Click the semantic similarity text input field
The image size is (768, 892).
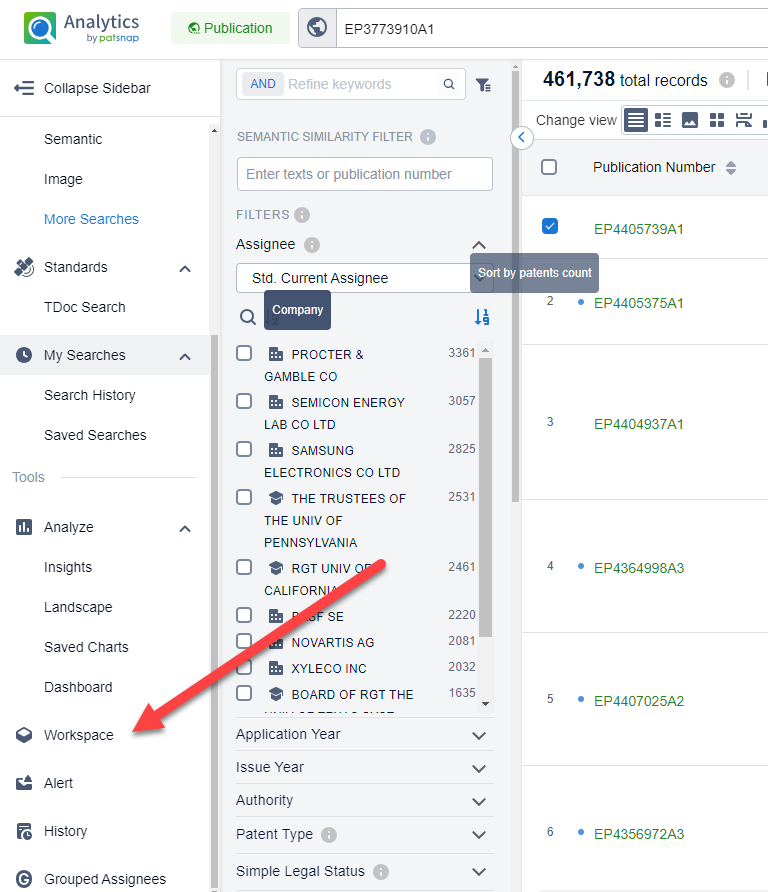tap(364, 174)
